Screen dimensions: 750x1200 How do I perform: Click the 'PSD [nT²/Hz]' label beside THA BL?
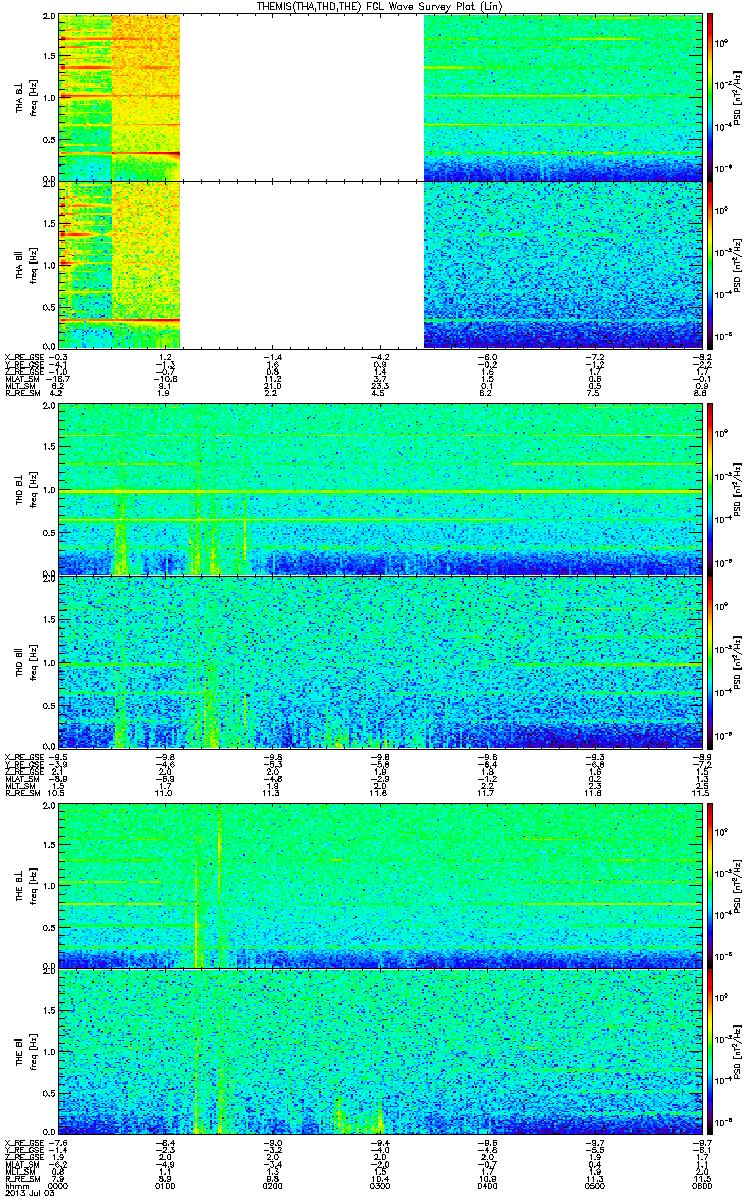pyautogui.click(x=737, y=98)
